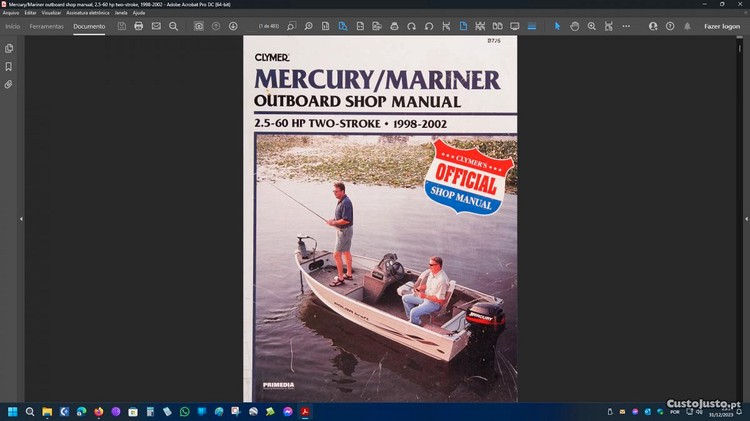The image size is (750, 421).
Task: Switch to the Ferramentas tab
Action: 47,26
